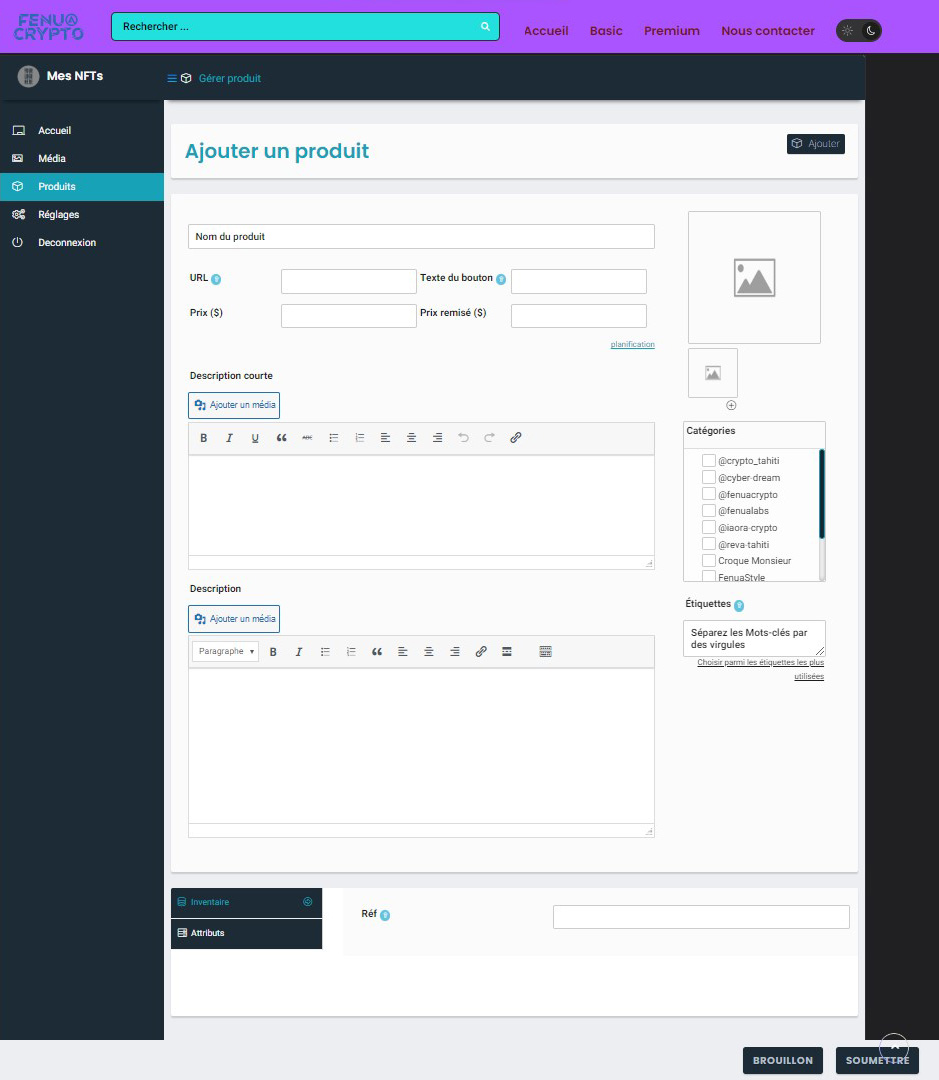This screenshot has height=1080, width=939.
Task: Click Ajouter un média above Description courte editor
Action: 234,405
